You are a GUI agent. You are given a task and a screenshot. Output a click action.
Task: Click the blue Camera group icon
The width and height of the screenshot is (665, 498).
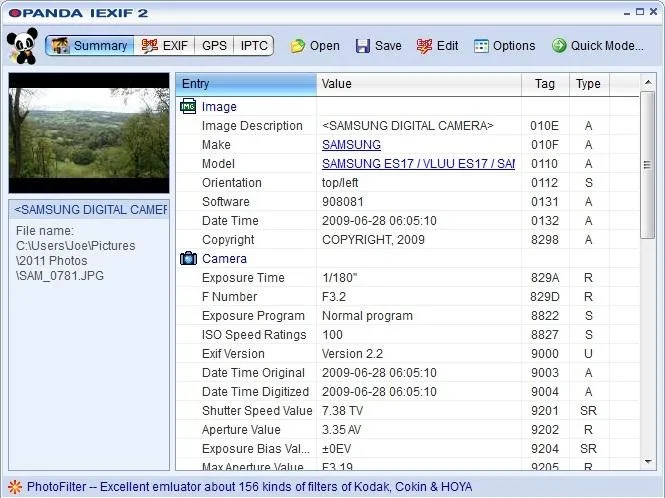pyautogui.click(x=188, y=258)
